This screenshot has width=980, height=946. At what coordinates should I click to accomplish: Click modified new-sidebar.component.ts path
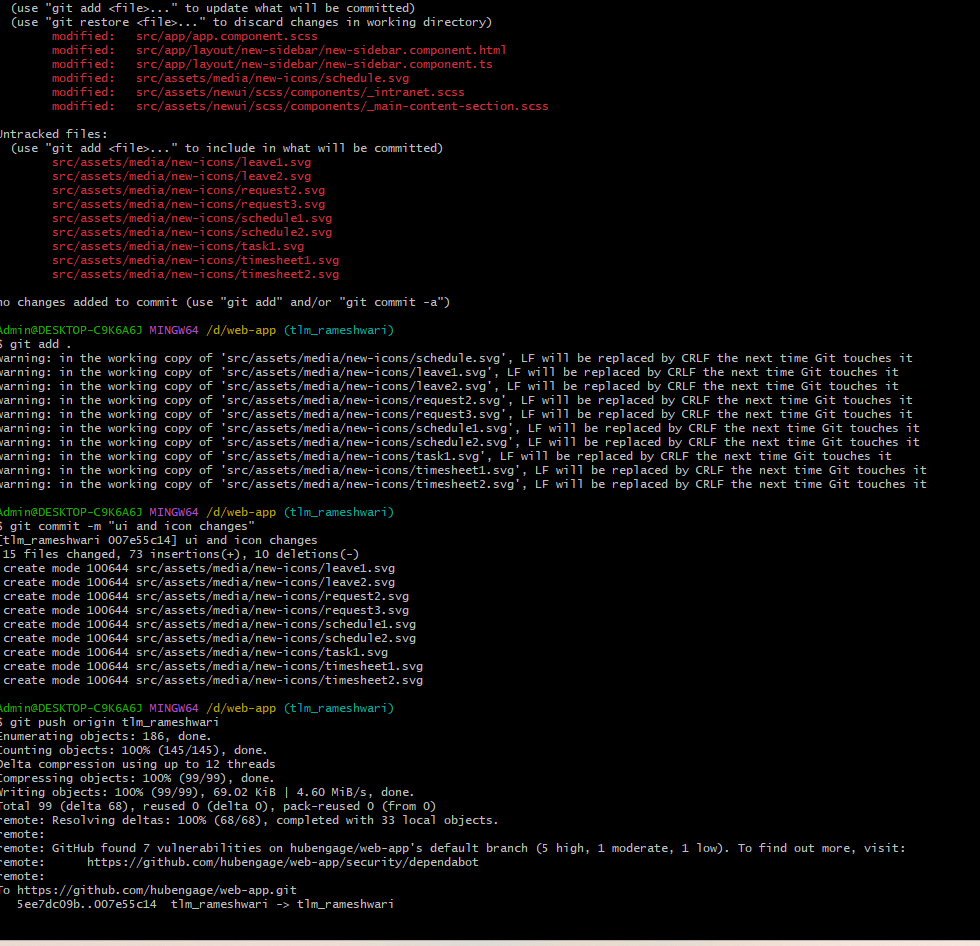pos(314,64)
